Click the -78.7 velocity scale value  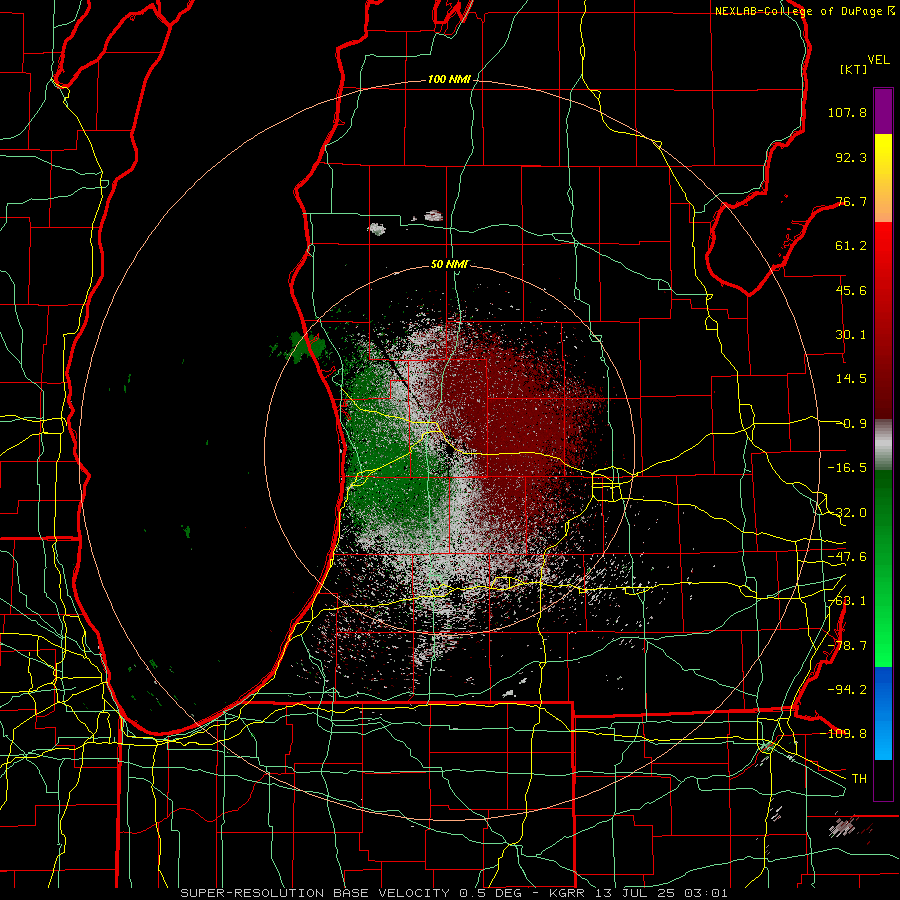(x=847, y=646)
